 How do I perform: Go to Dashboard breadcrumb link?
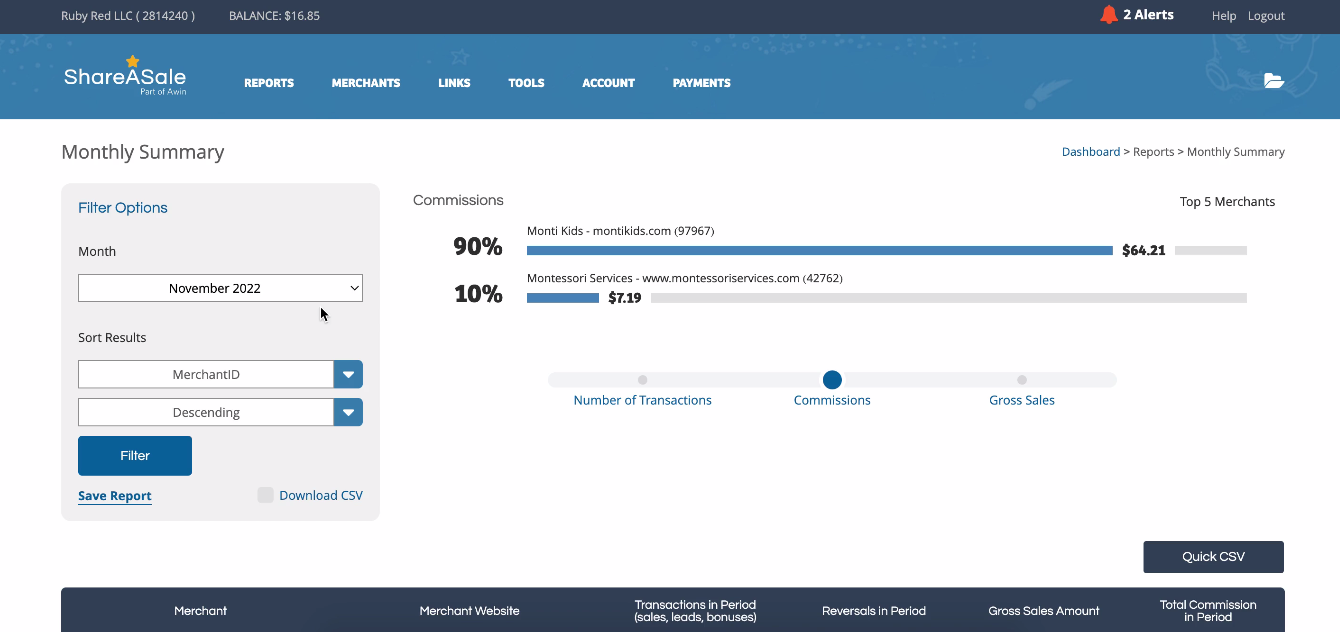pyautogui.click(x=1091, y=152)
